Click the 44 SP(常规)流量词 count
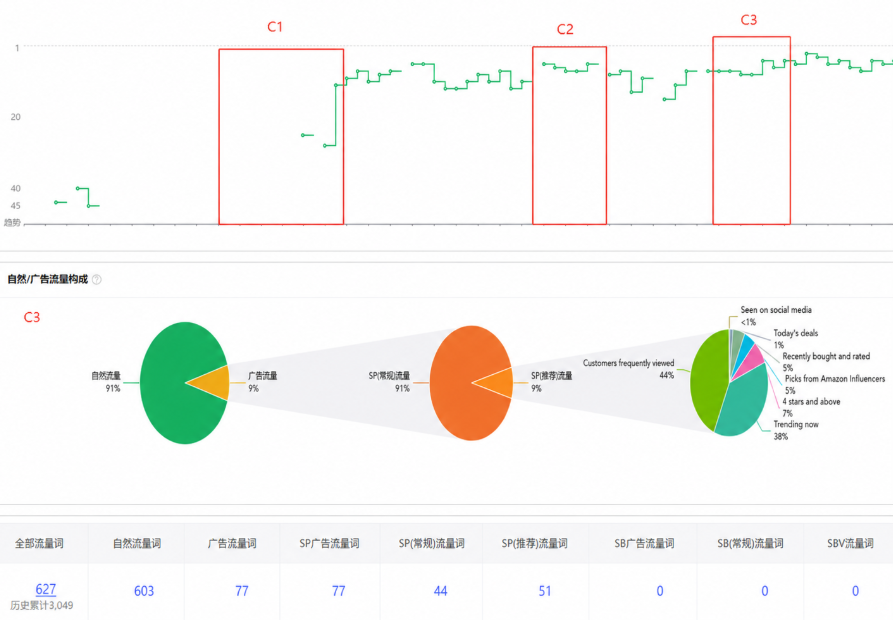The width and height of the screenshot is (893, 620). pyautogui.click(x=440, y=591)
